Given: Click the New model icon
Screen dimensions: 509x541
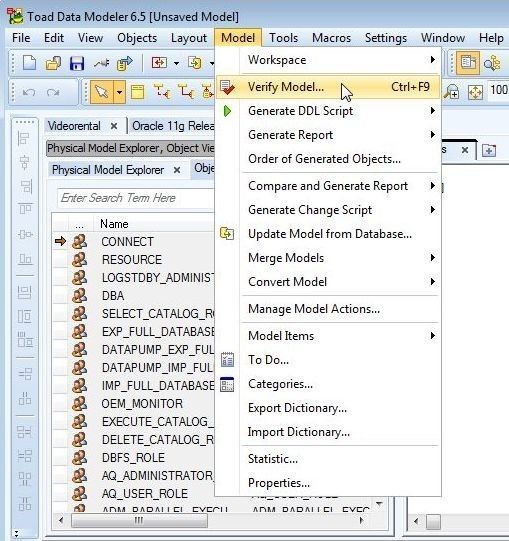Looking at the screenshot, I should 29,63.
